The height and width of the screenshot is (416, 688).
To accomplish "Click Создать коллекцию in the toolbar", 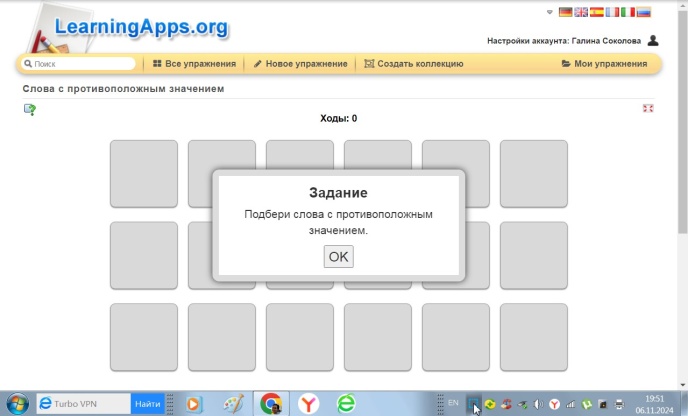I will pos(413,64).
